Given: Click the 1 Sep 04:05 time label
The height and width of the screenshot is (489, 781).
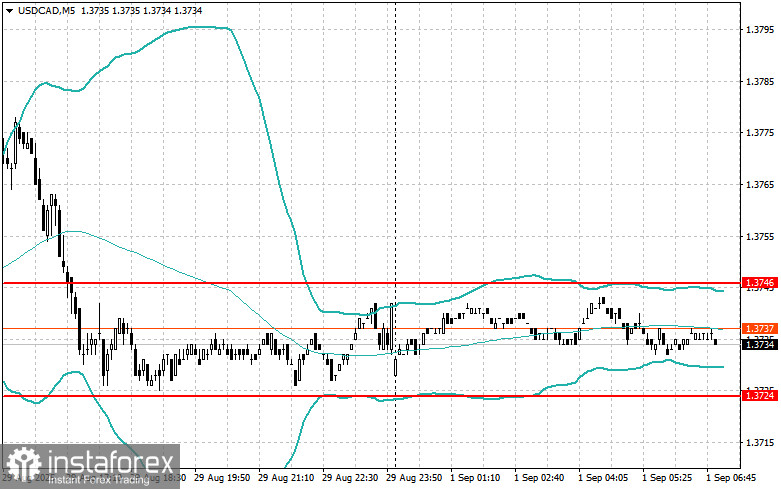Looking at the screenshot, I should pyautogui.click(x=603, y=478).
